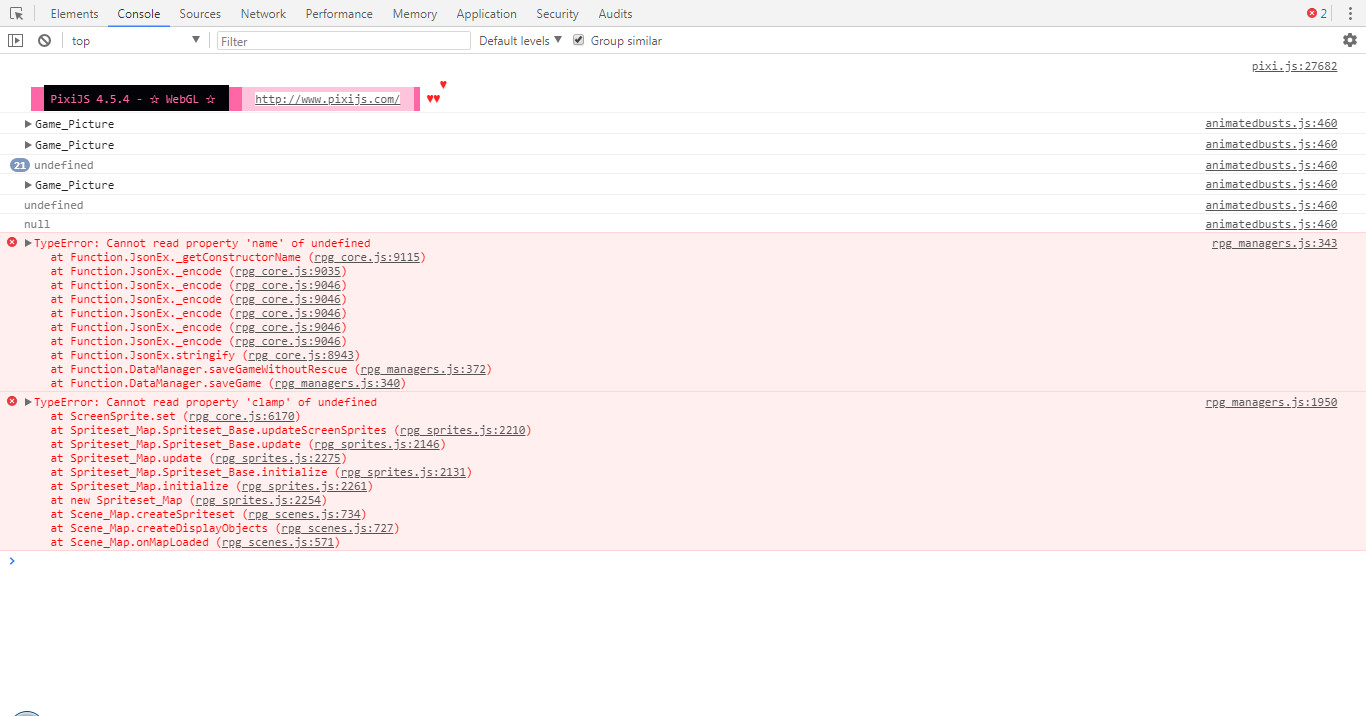Open the Default levels dropdown
Viewport: 1366px width, 716px height.
click(x=520, y=41)
